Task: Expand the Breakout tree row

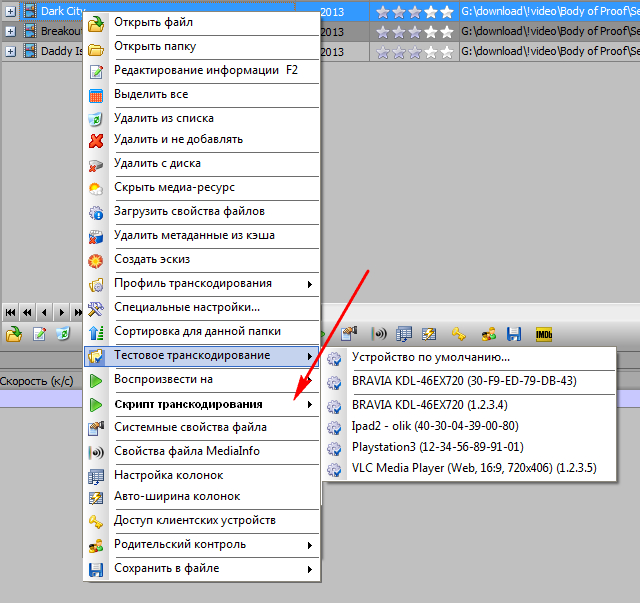Action: (x=10, y=31)
